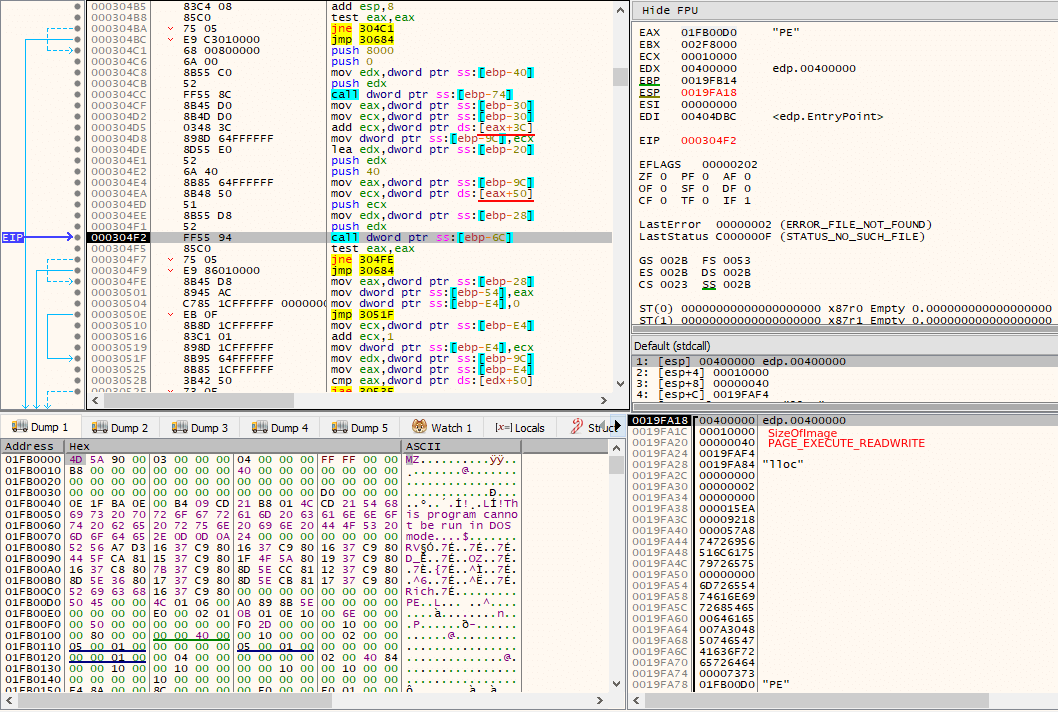
Task: Click disassembly scrollbar down arrow
Action: point(620,384)
